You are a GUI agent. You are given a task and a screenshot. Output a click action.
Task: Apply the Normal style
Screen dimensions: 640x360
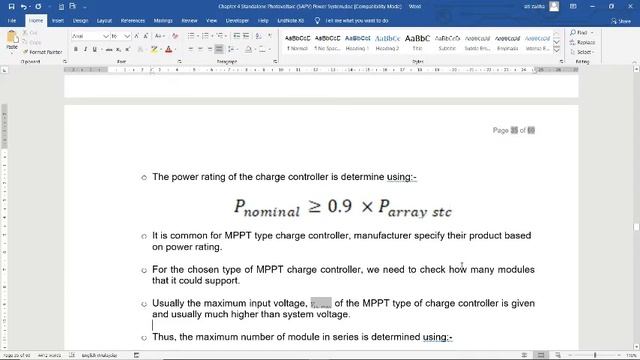pos(297,43)
